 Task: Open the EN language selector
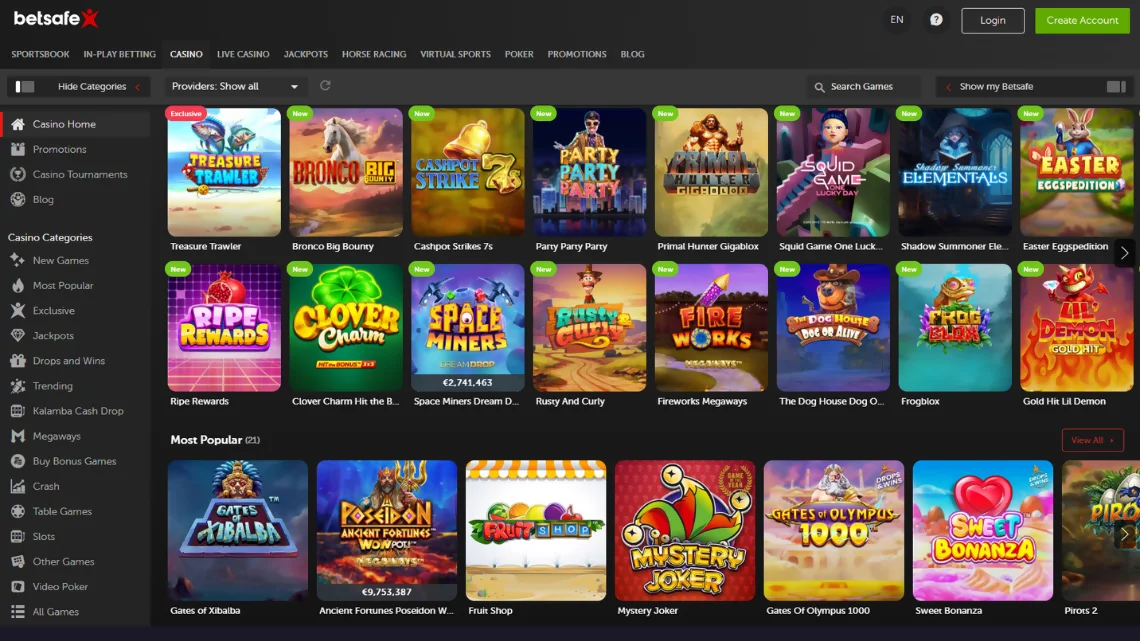(x=897, y=20)
